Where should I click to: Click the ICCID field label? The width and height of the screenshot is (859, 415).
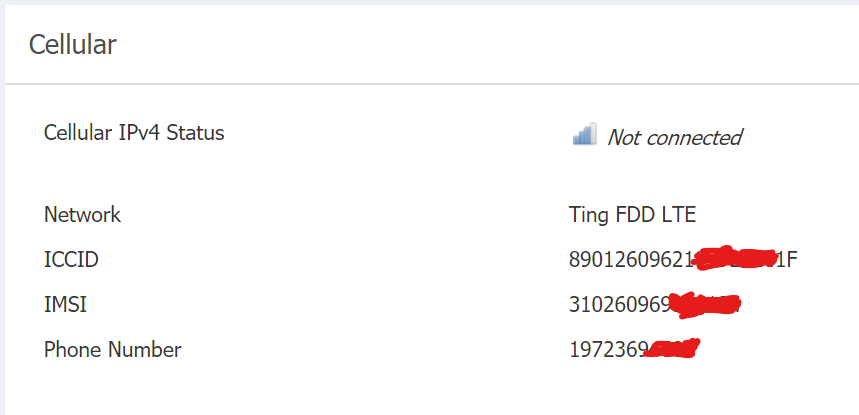[71, 260]
